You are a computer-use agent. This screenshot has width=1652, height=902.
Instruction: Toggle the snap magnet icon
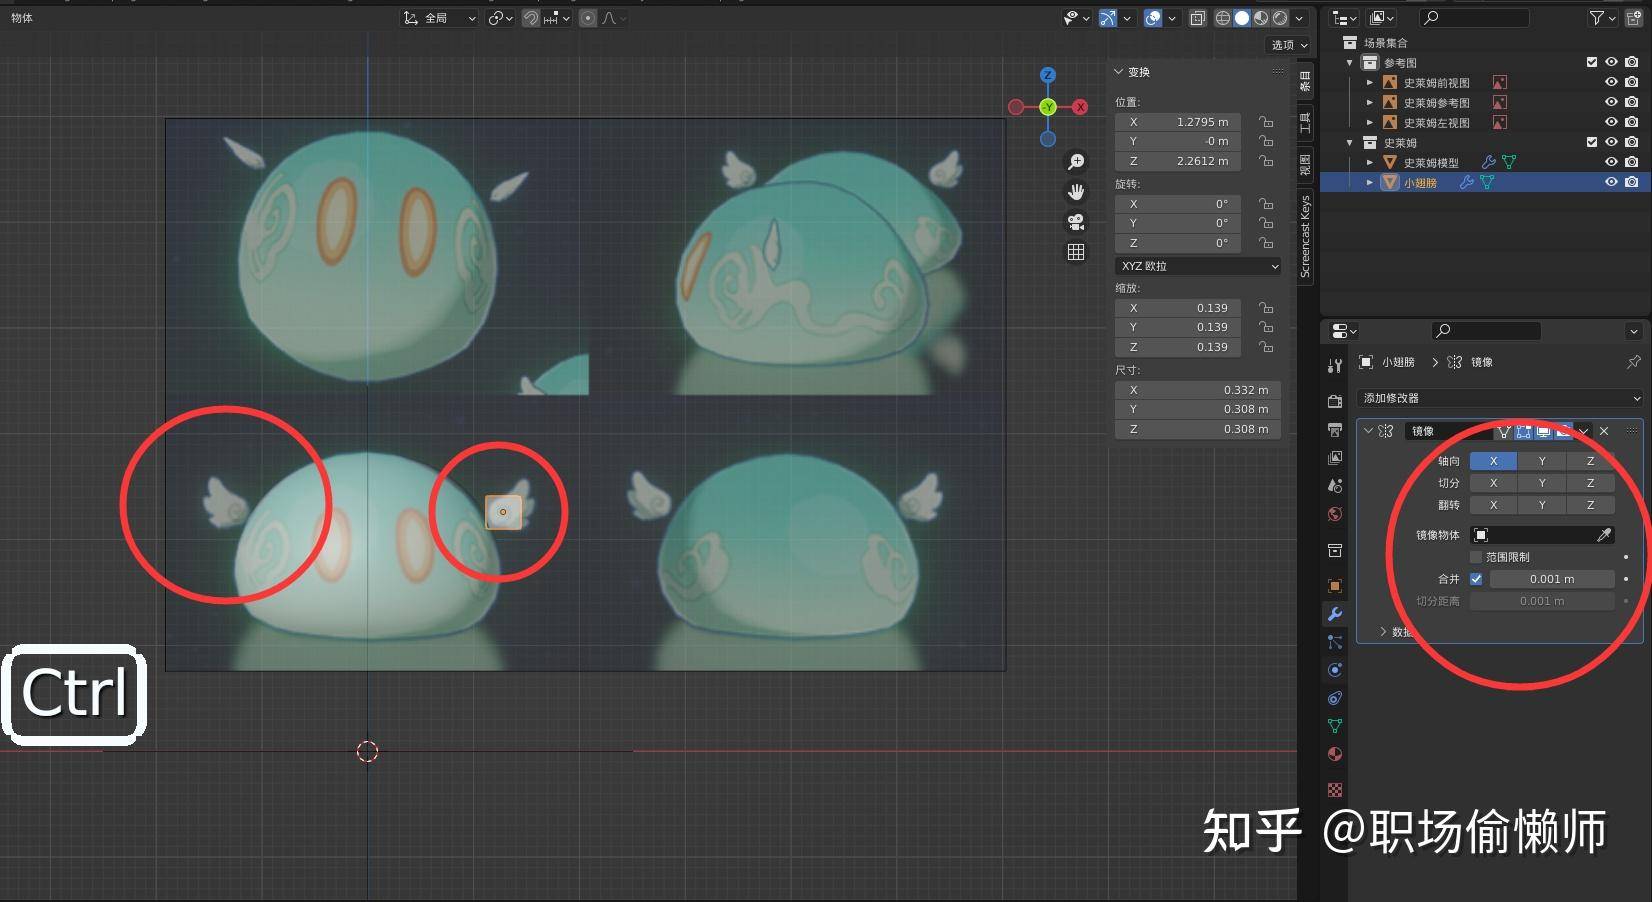(530, 18)
